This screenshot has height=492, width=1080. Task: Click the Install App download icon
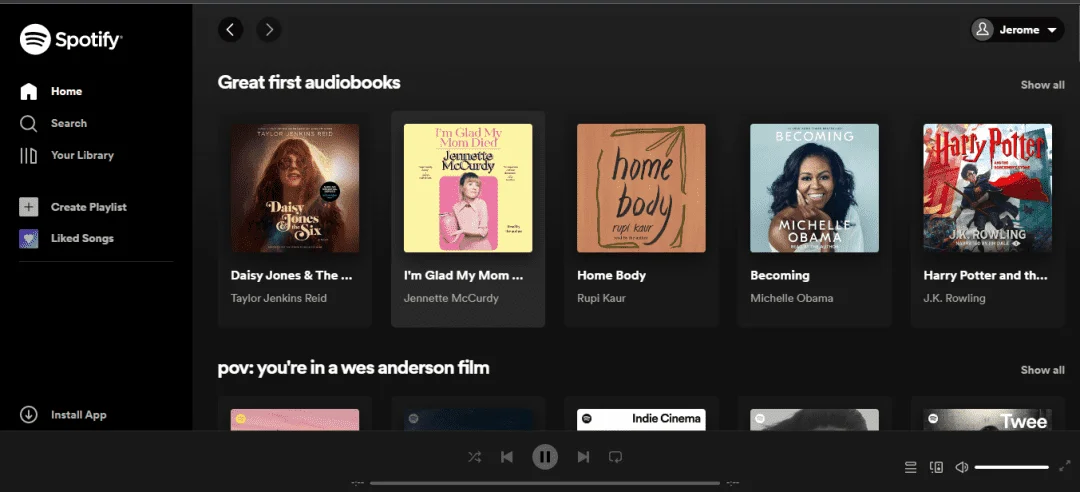click(28, 415)
